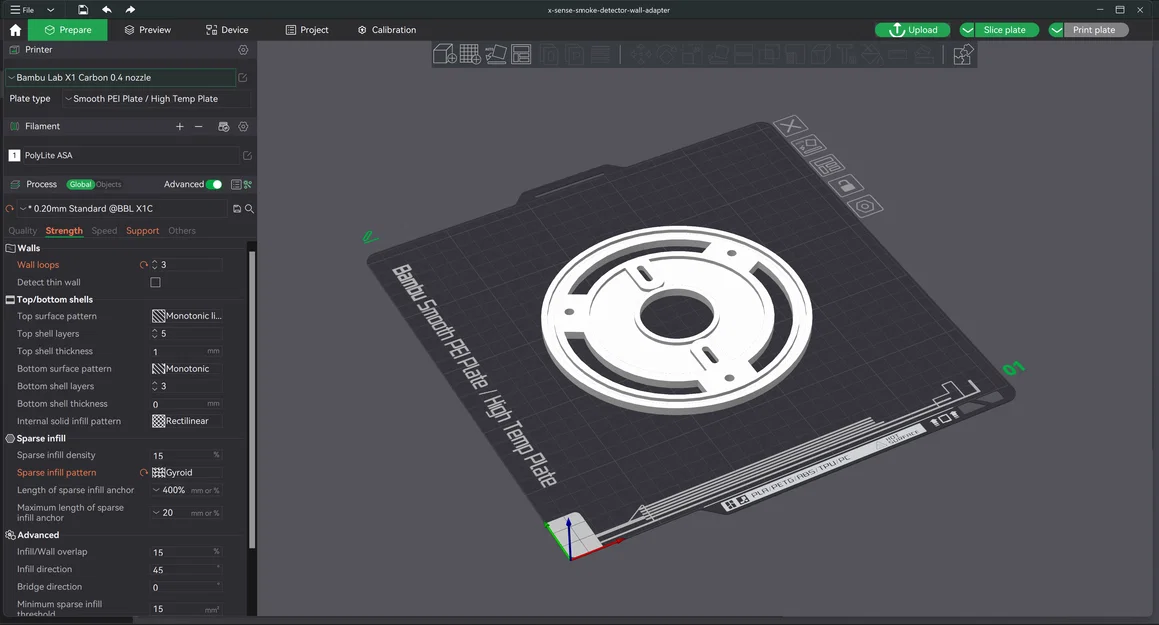
Task: Open the process settings list icon
Action: [236, 184]
